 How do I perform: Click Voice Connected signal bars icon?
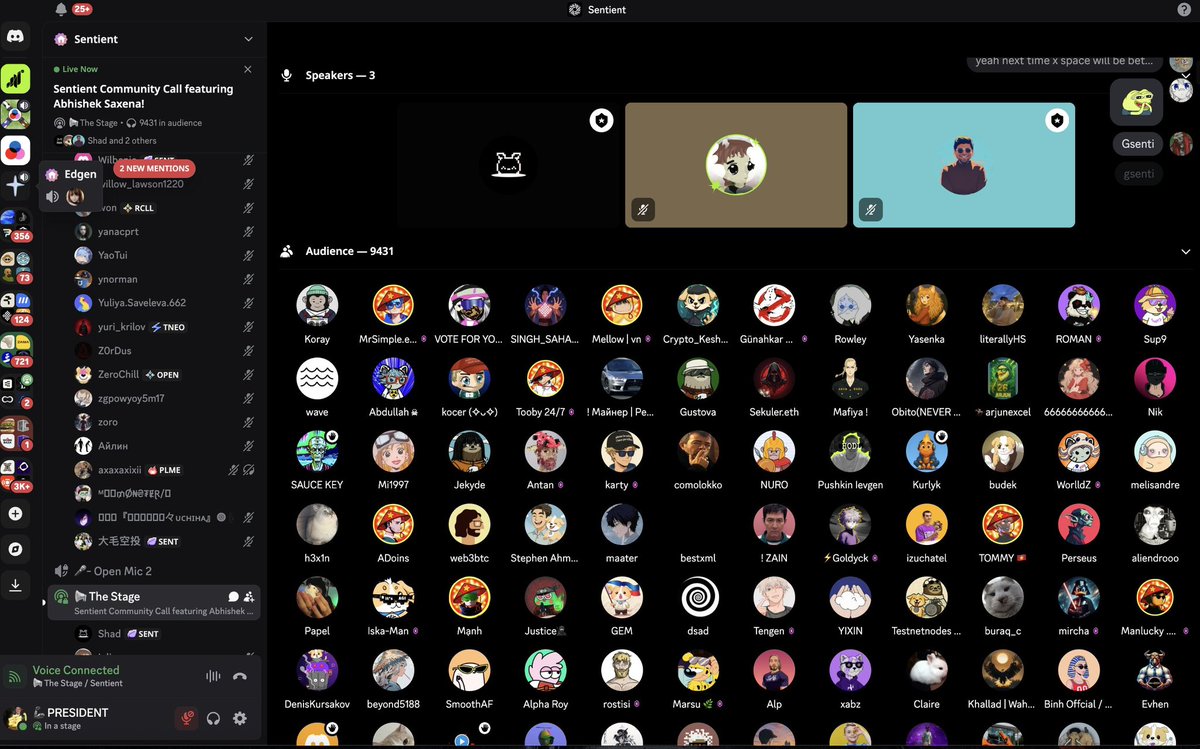15,676
